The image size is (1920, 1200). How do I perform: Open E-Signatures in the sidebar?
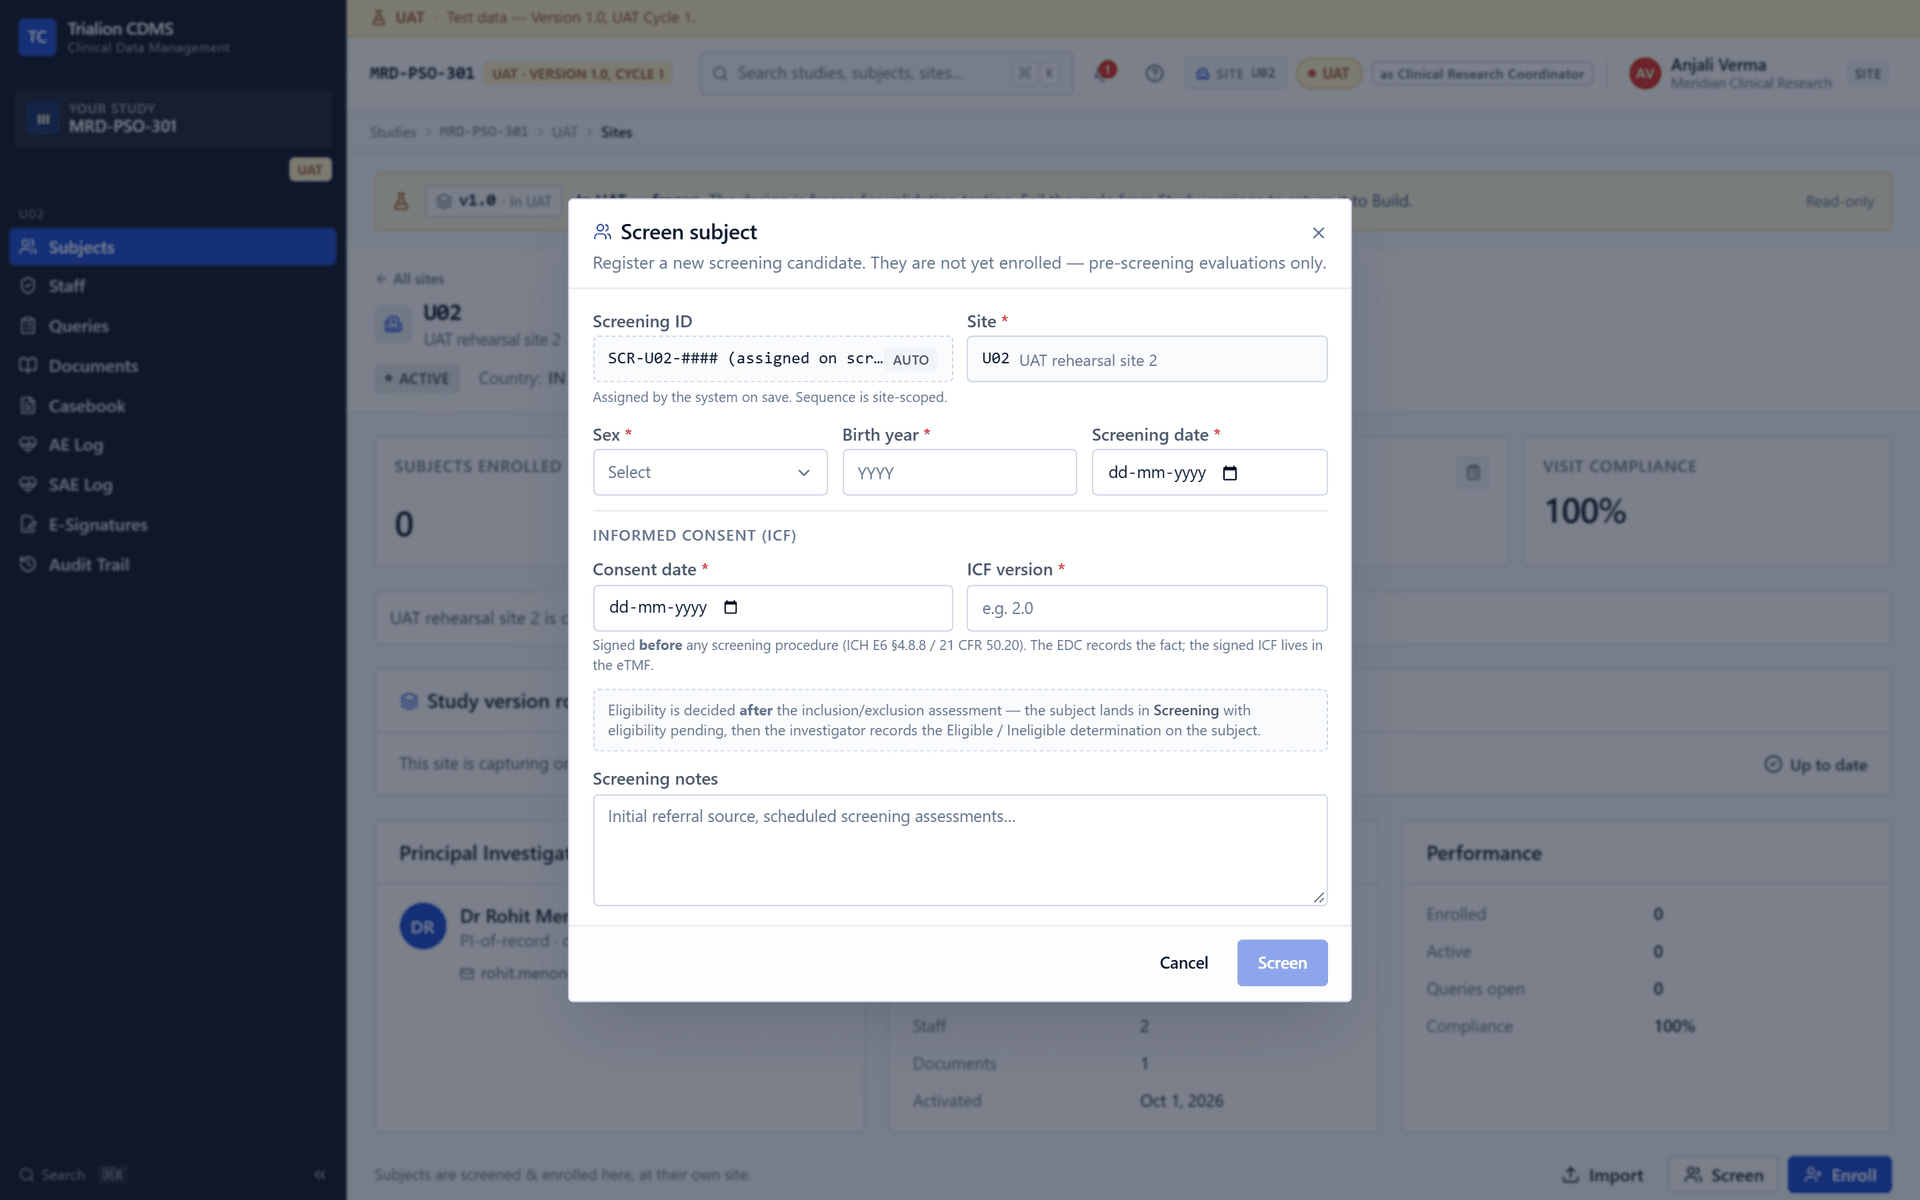coord(172,525)
